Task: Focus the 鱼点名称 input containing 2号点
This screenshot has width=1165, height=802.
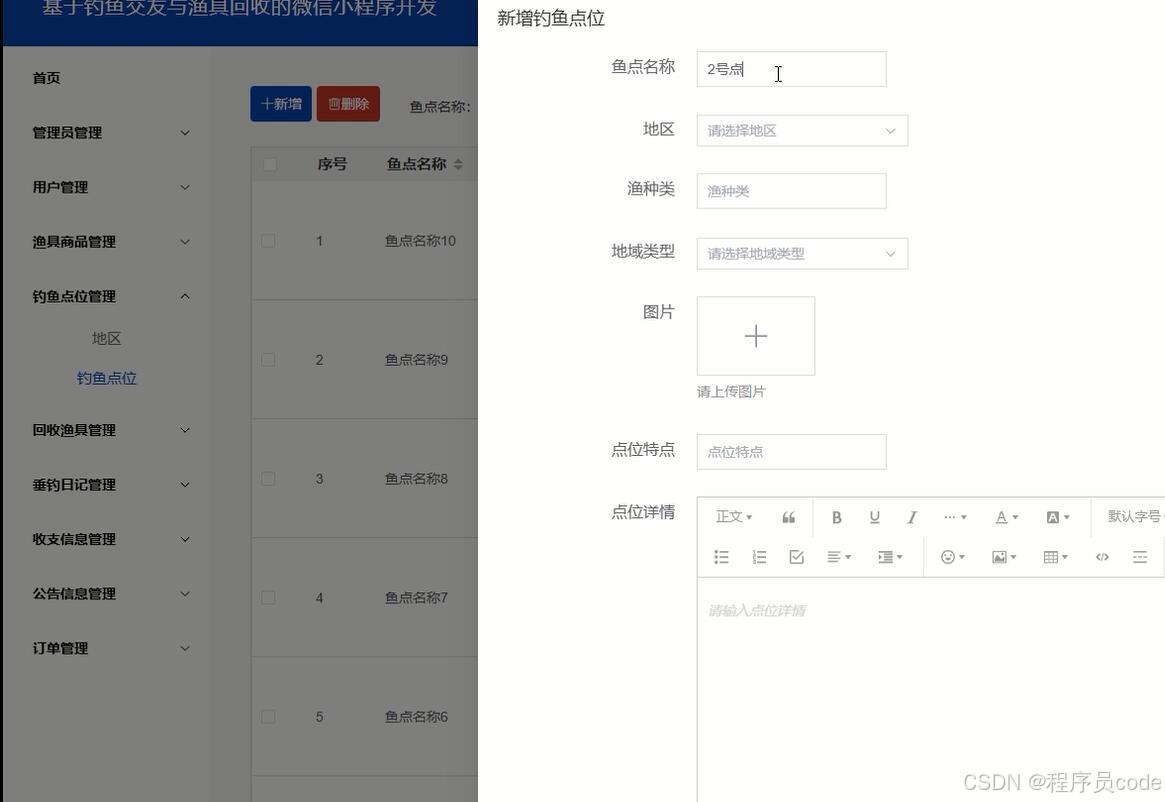Action: point(791,69)
